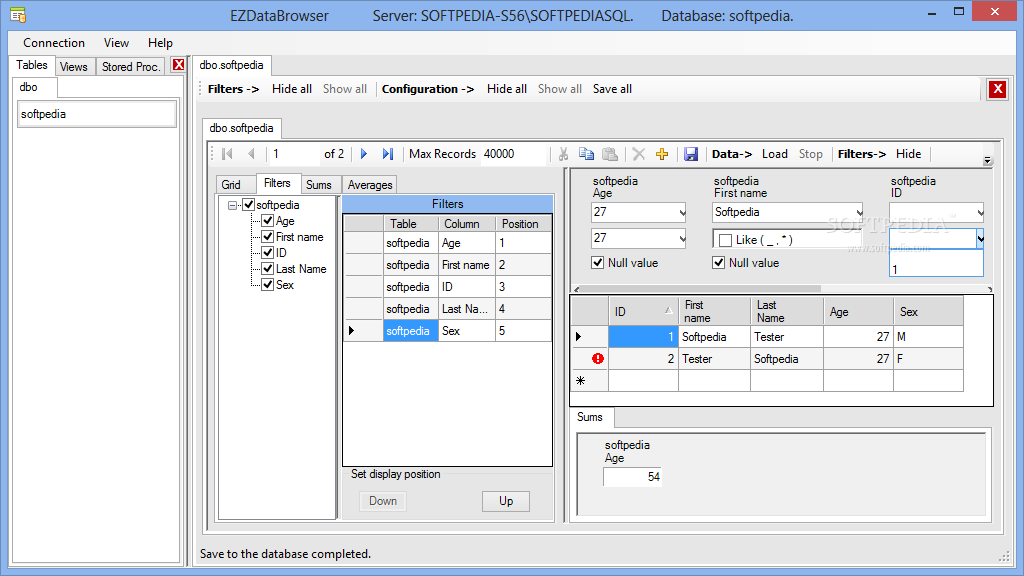Switch to the Stored Proc. tab
1024x576 pixels.
(x=131, y=67)
